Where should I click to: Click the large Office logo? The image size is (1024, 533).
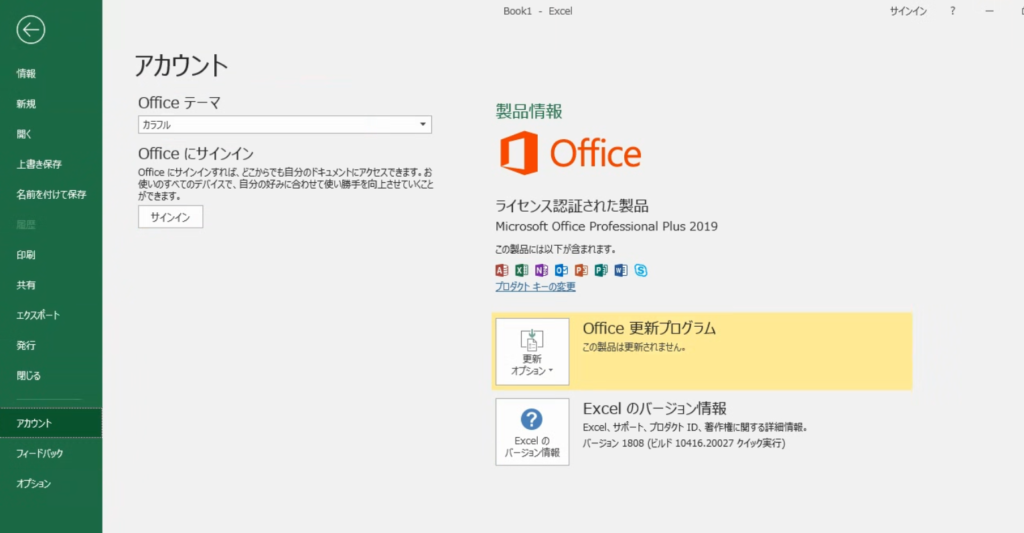pyautogui.click(x=570, y=153)
